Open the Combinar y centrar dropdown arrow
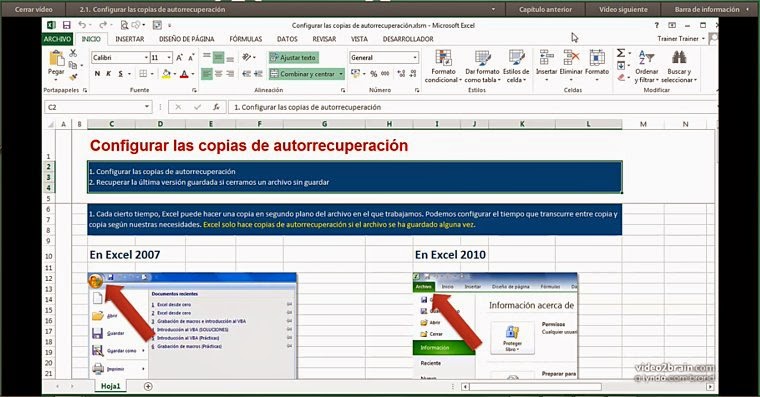This screenshot has width=760, height=397. pos(341,74)
